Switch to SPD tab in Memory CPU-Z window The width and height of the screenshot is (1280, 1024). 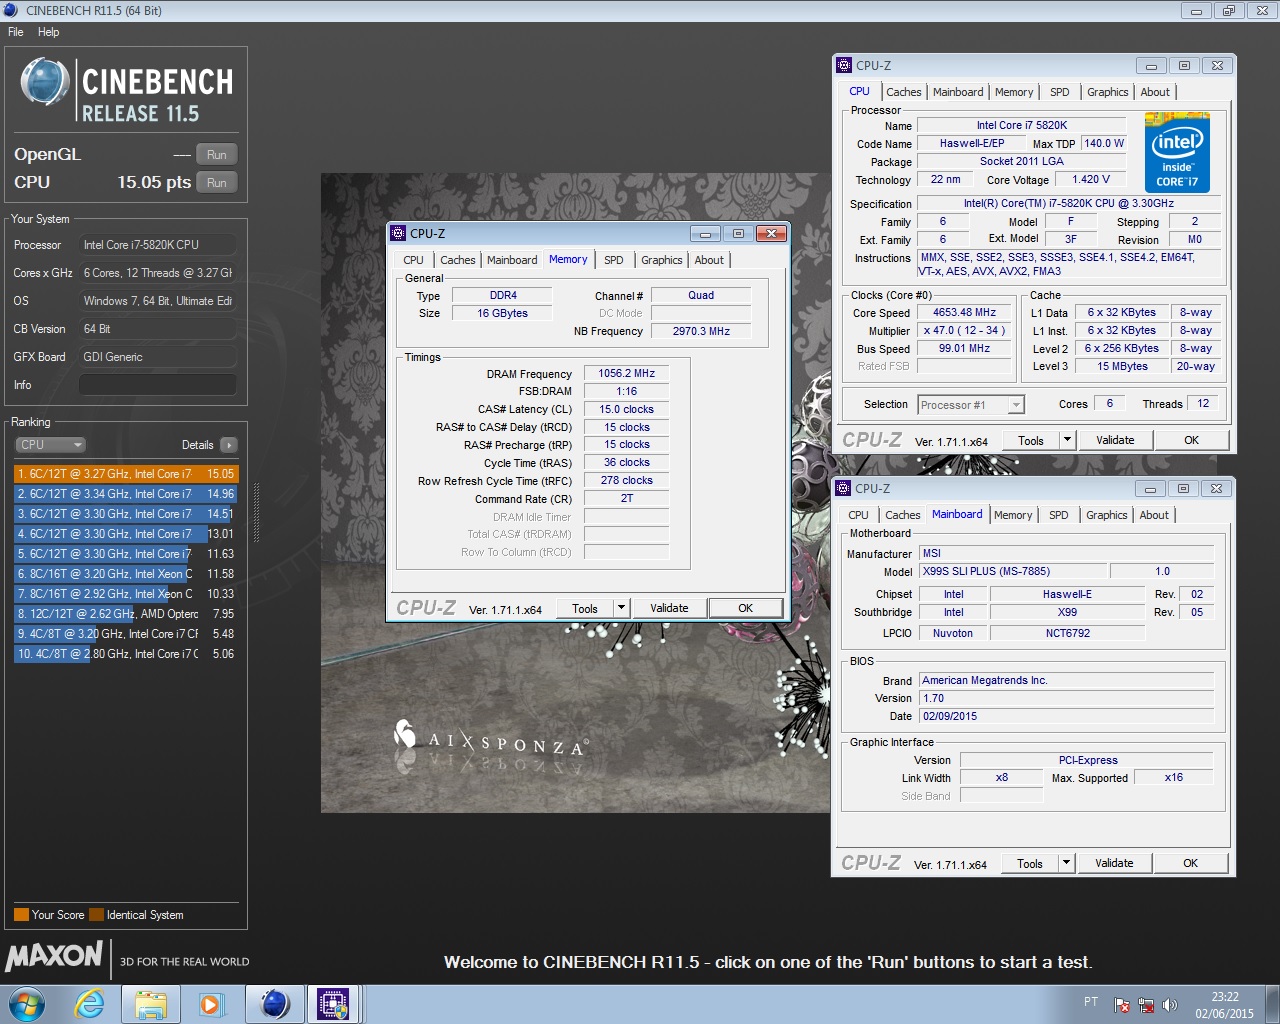(614, 260)
